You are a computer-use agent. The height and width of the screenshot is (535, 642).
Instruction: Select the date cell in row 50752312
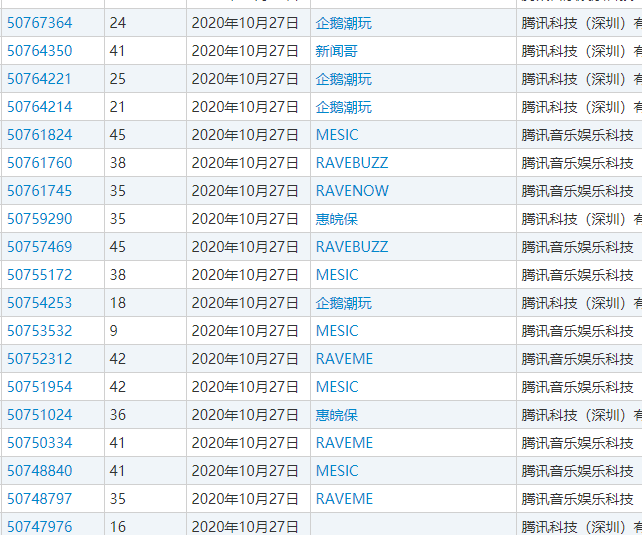click(x=249, y=359)
